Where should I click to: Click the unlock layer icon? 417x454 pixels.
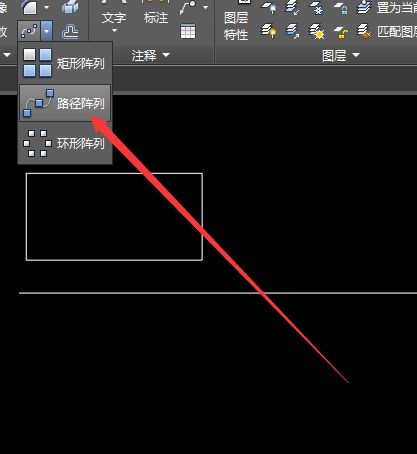point(341,32)
